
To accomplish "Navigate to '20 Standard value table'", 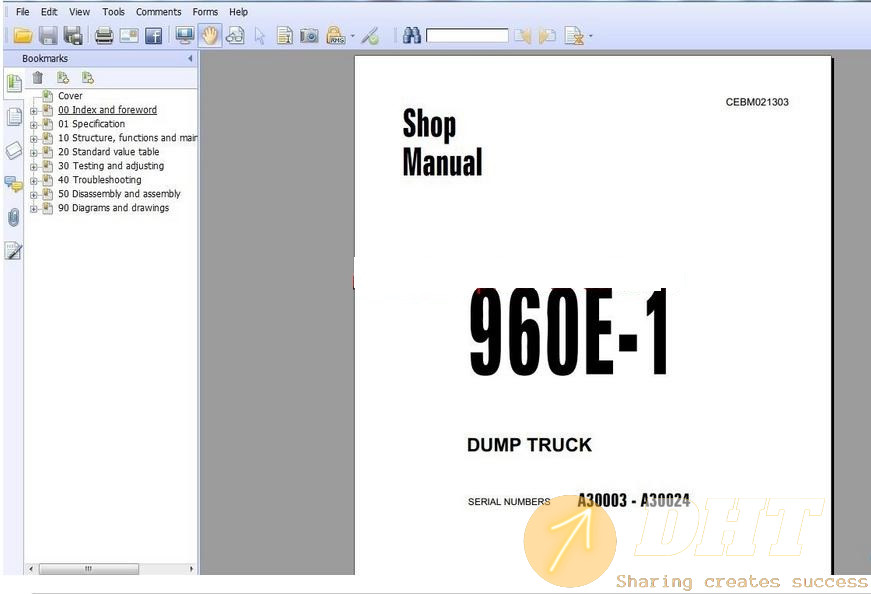I will pos(109,152).
